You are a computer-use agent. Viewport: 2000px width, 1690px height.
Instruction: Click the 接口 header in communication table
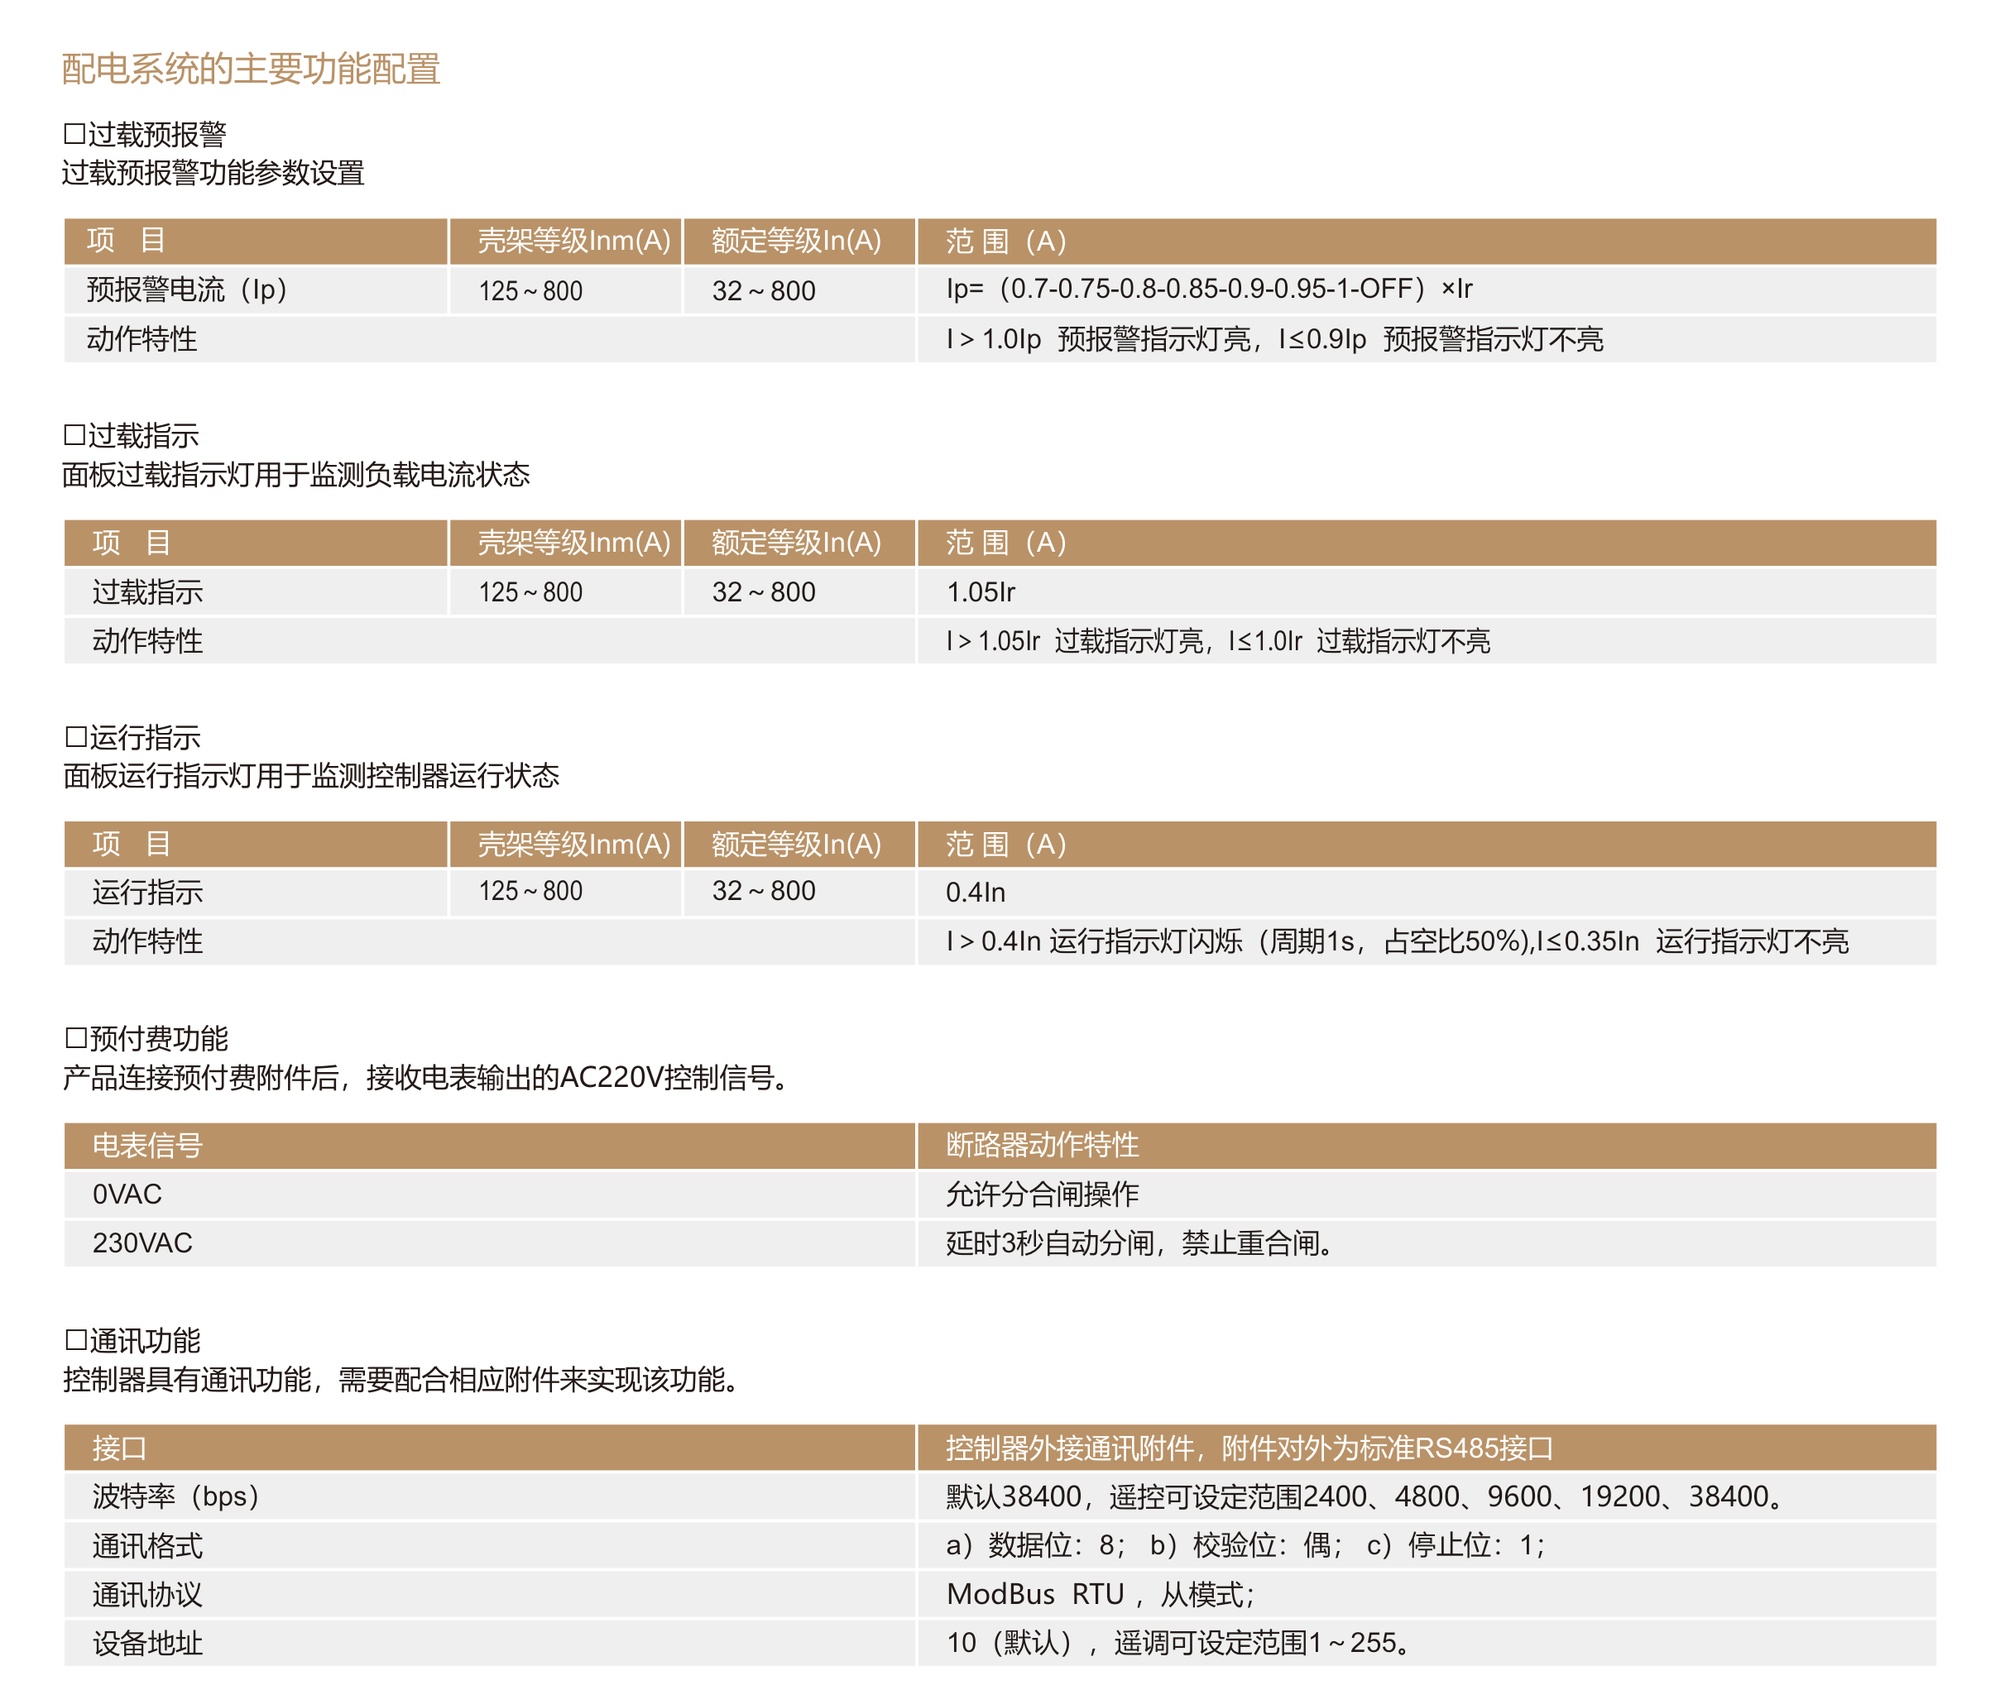coord(119,1448)
